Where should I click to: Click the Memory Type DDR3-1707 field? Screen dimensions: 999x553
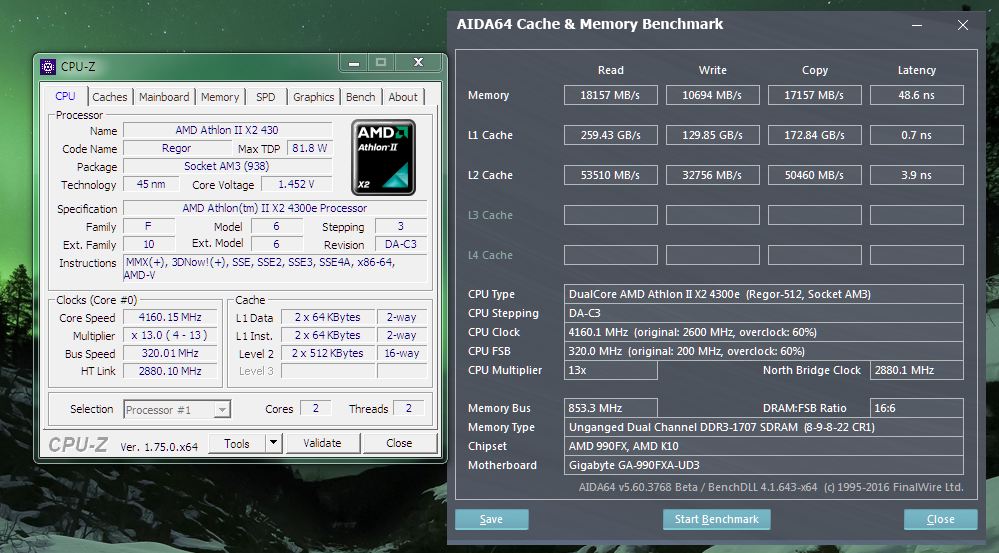click(x=763, y=427)
